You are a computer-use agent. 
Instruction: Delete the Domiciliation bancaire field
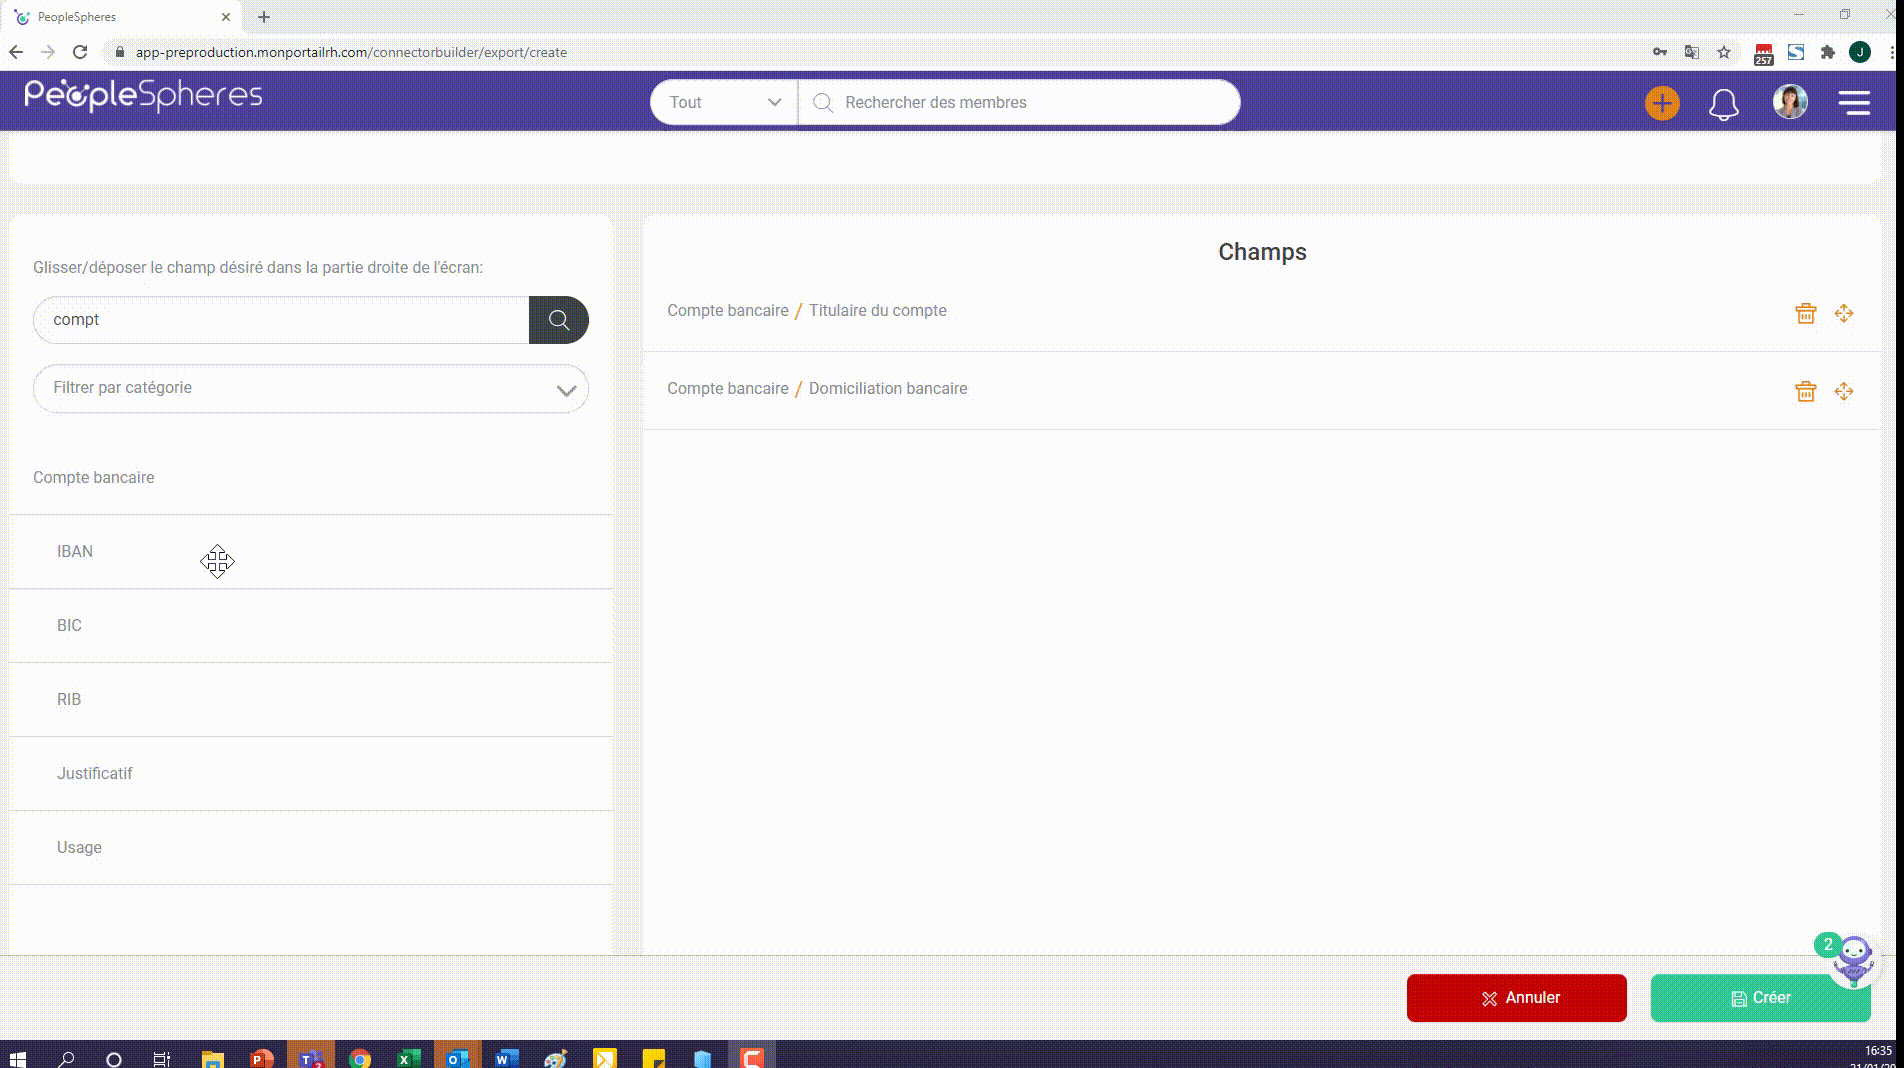(x=1805, y=391)
